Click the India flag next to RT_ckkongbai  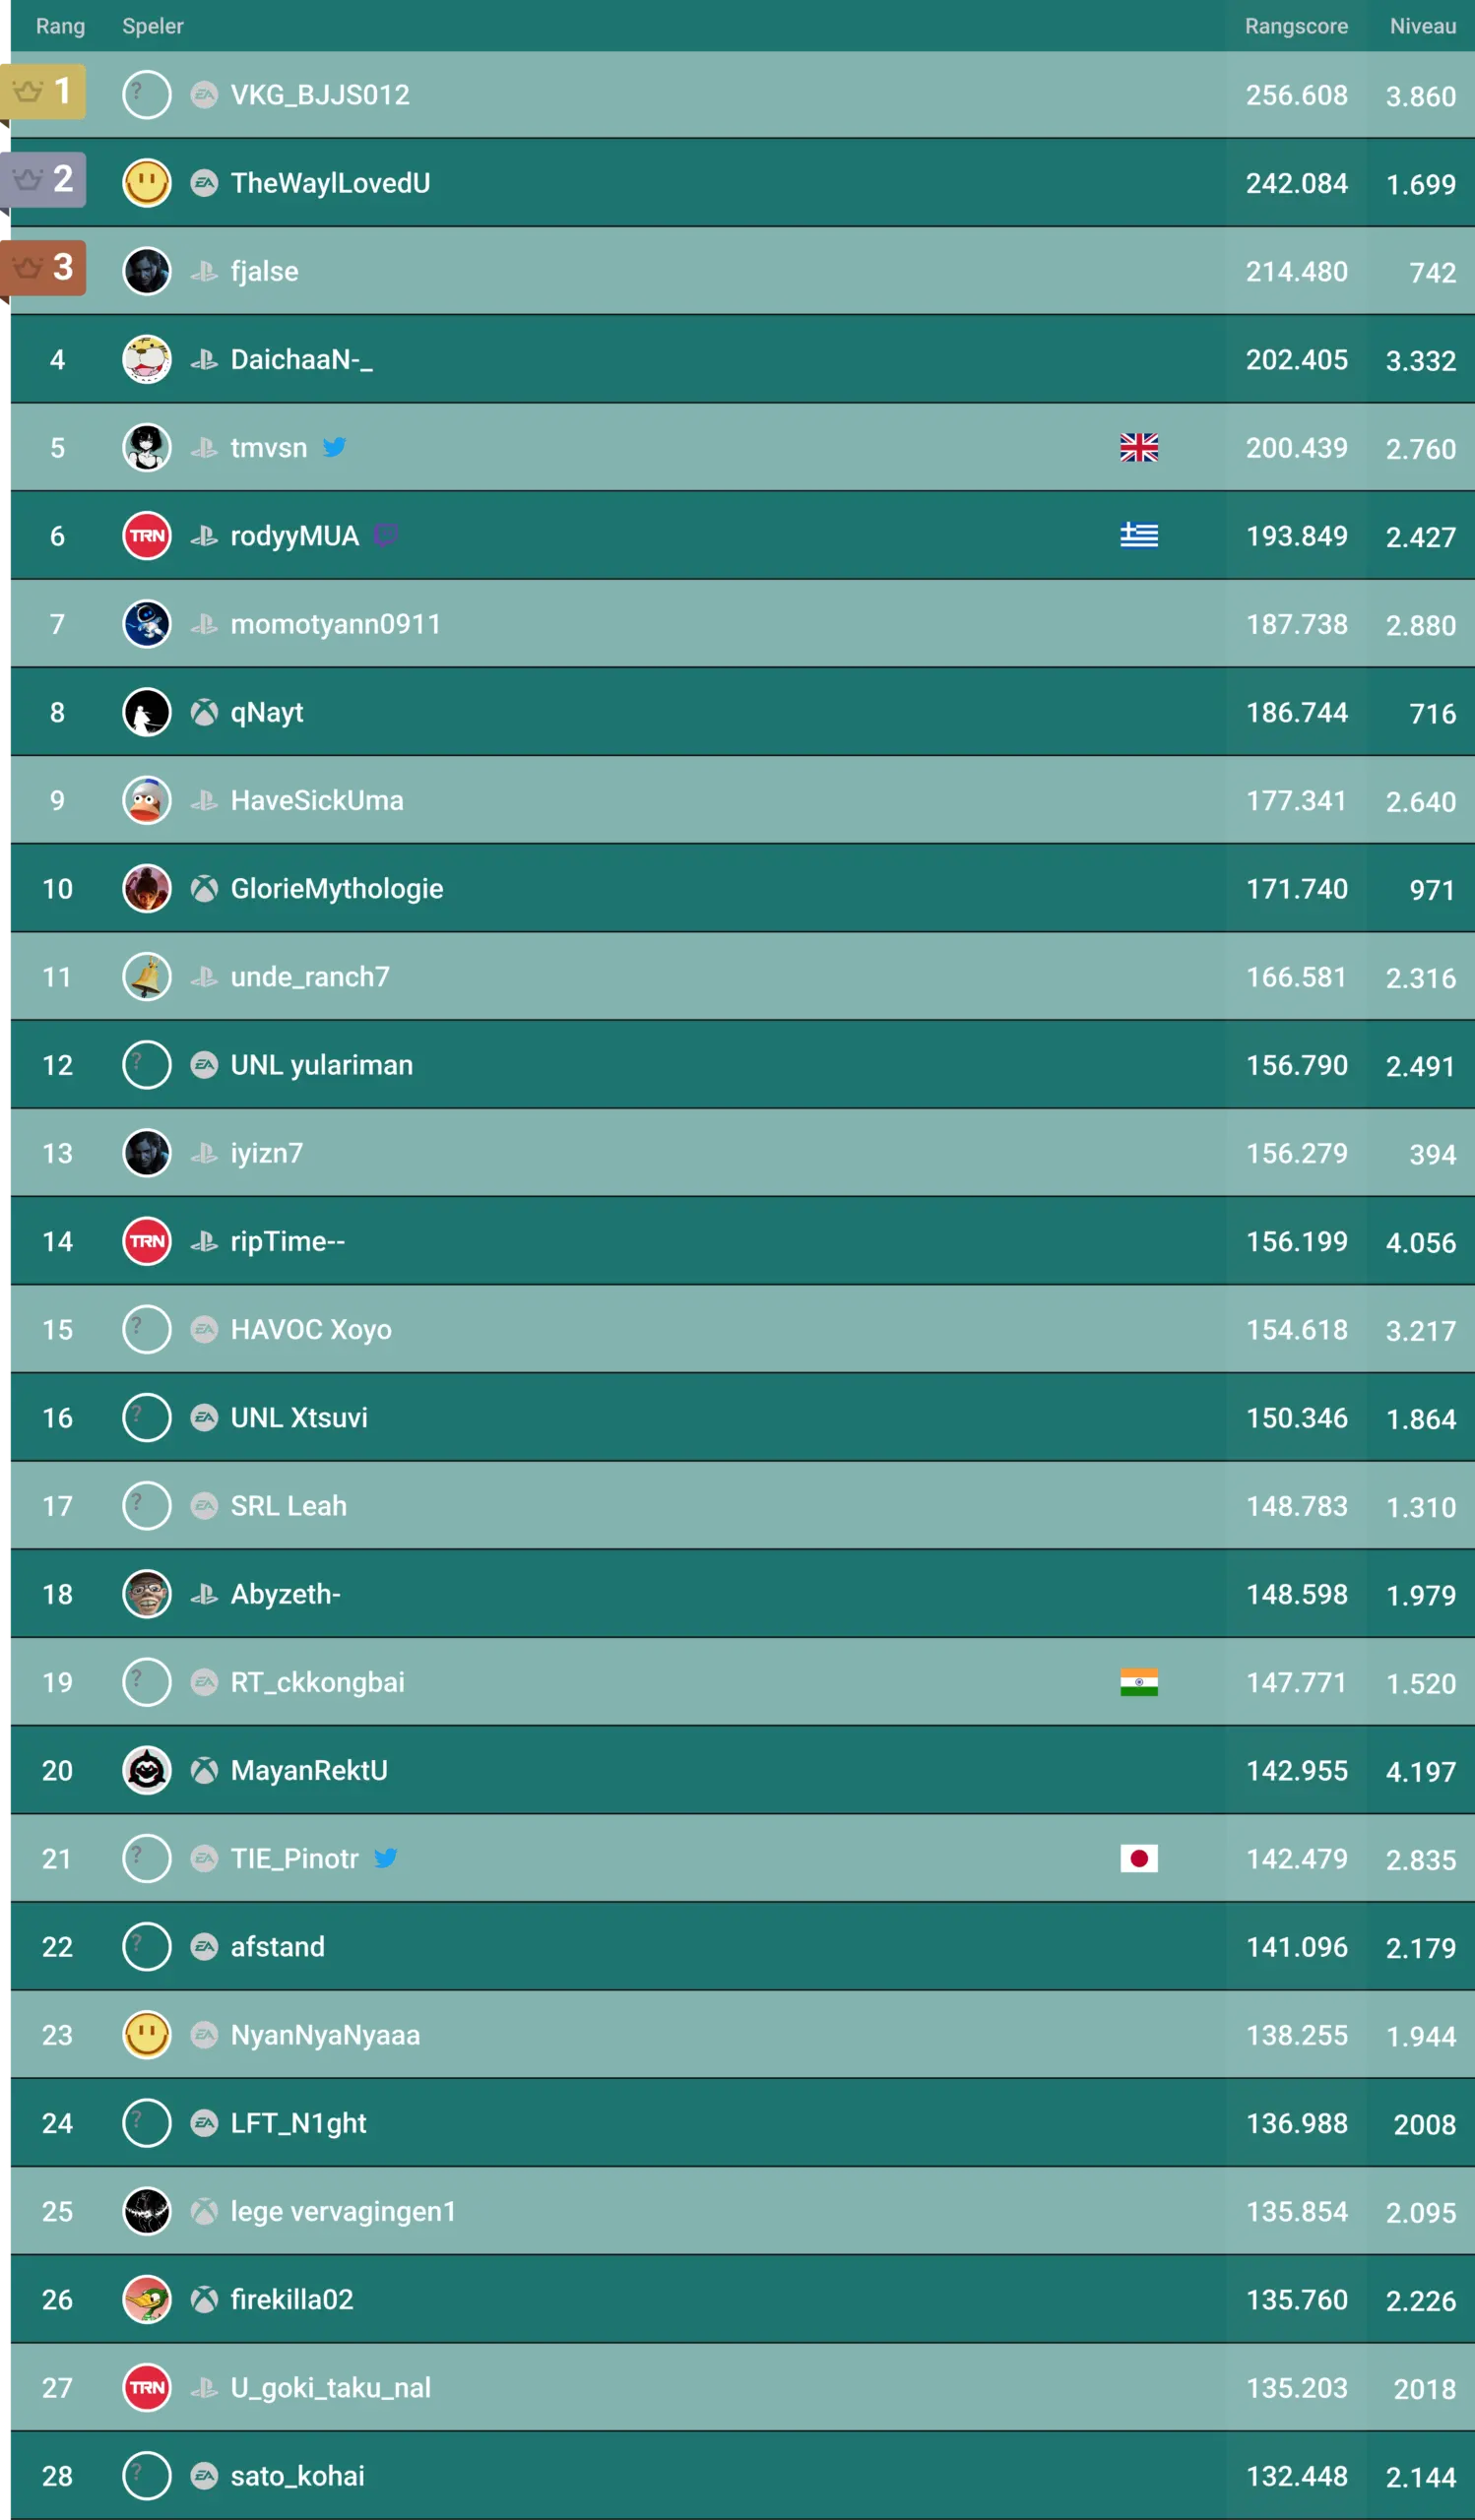(x=1139, y=1682)
